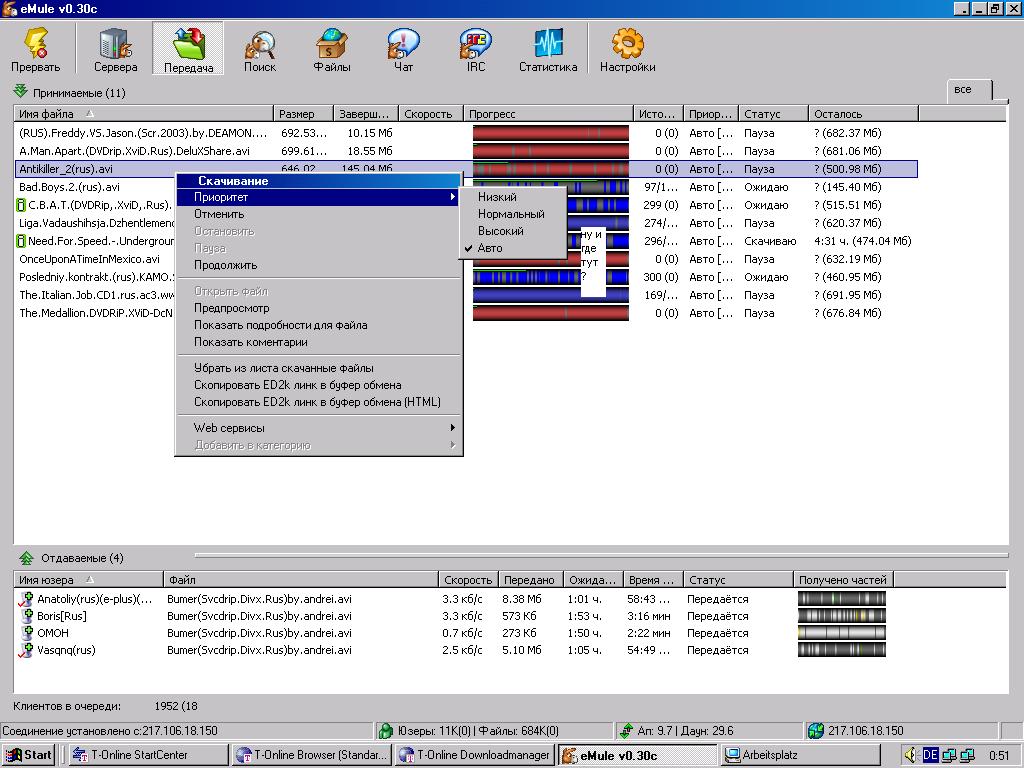The height and width of the screenshot is (768, 1024).
Task: Switch to T-Online StartCenter taskbar button
Action: coord(148,755)
